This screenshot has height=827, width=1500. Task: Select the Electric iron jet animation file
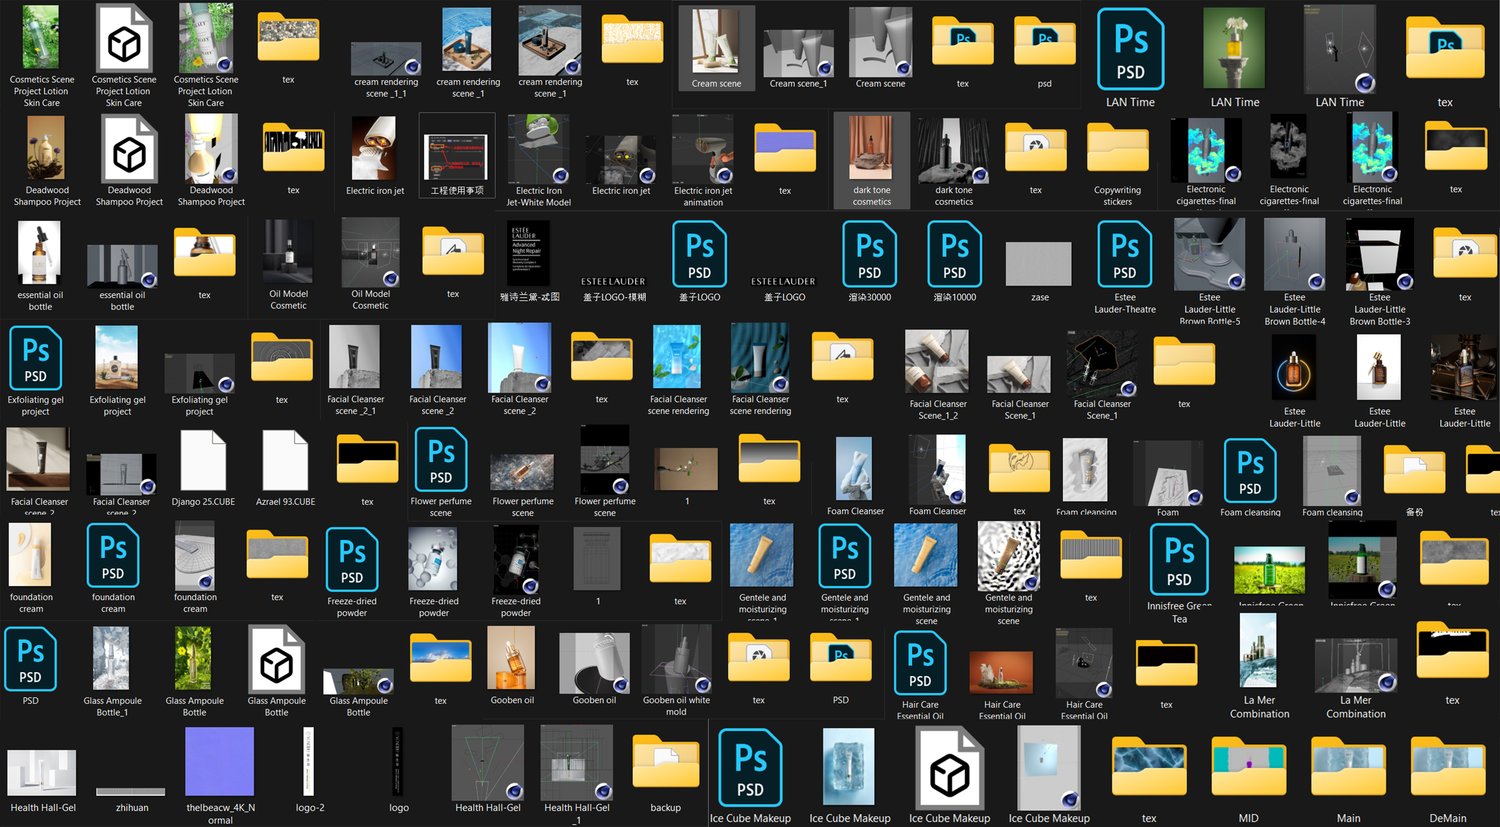(703, 148)
